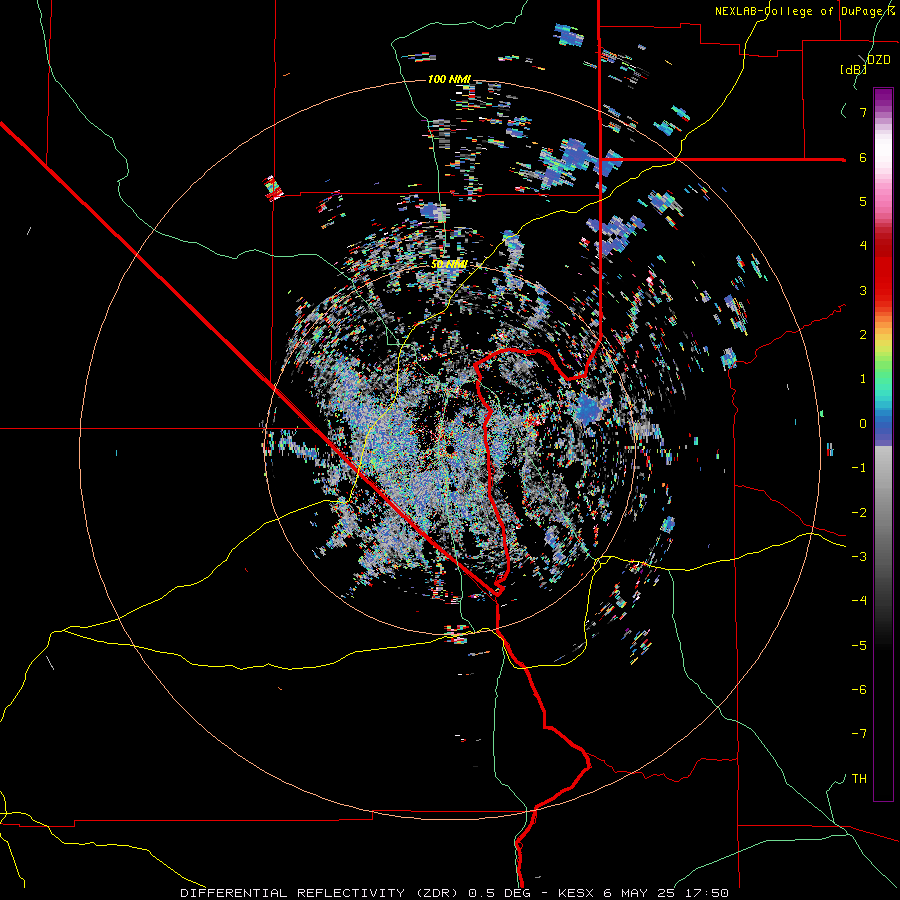Screen dimensions: 900x900
Task: Click the ZDR color scale bar
Action: (x=883, y=444)
